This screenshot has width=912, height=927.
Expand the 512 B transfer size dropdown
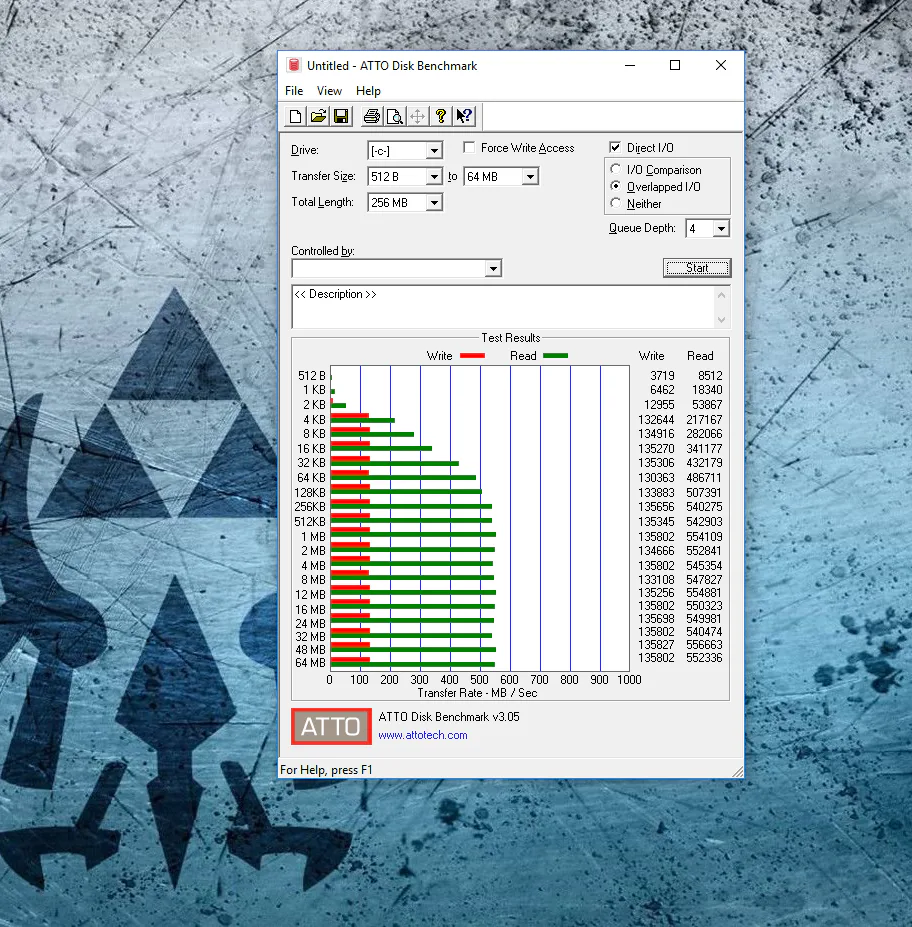click(434, 177)
